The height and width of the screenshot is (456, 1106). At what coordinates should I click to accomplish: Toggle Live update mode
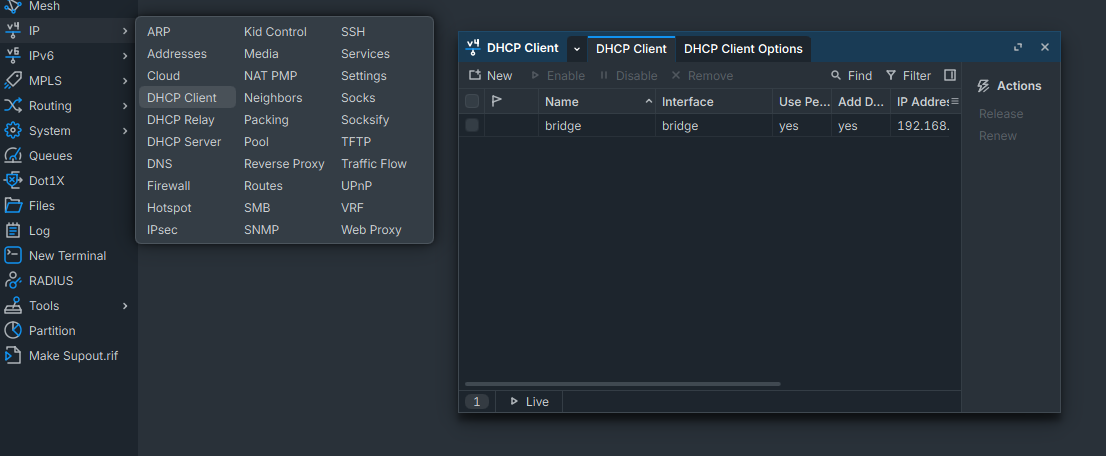[x=529, y=402]
